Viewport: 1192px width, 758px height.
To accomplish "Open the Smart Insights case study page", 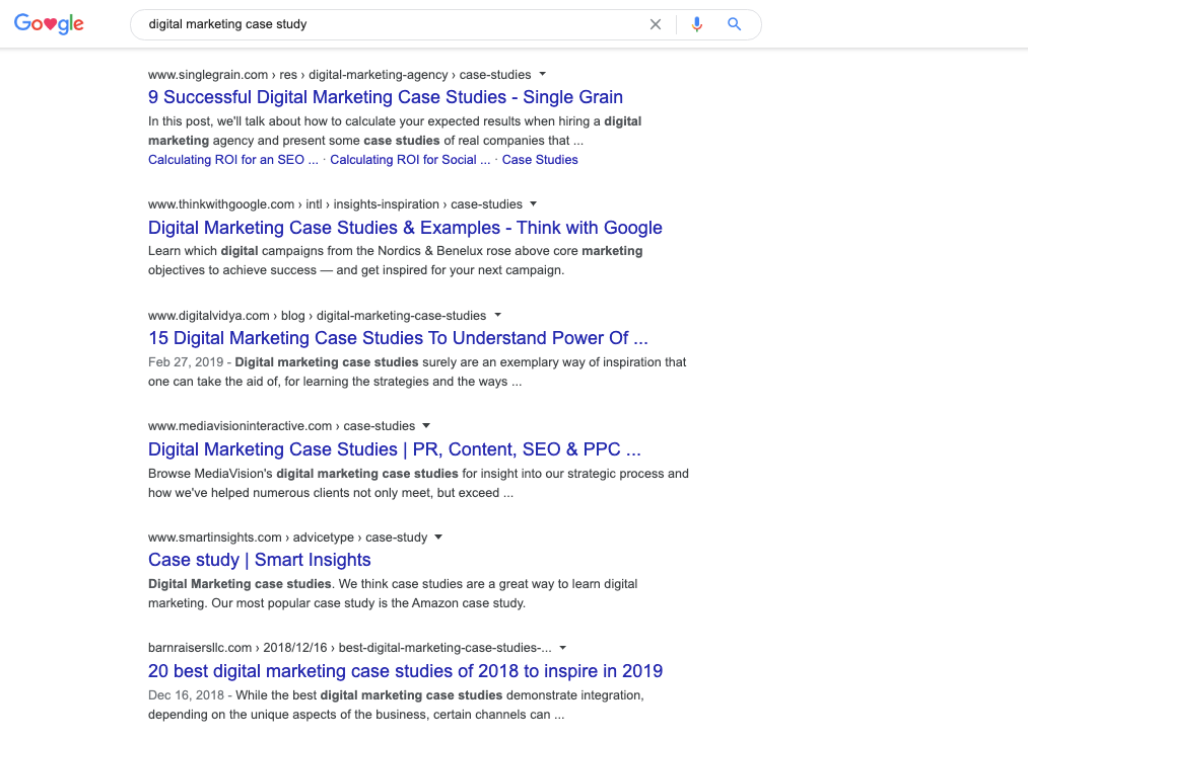I will pos(259,559).
